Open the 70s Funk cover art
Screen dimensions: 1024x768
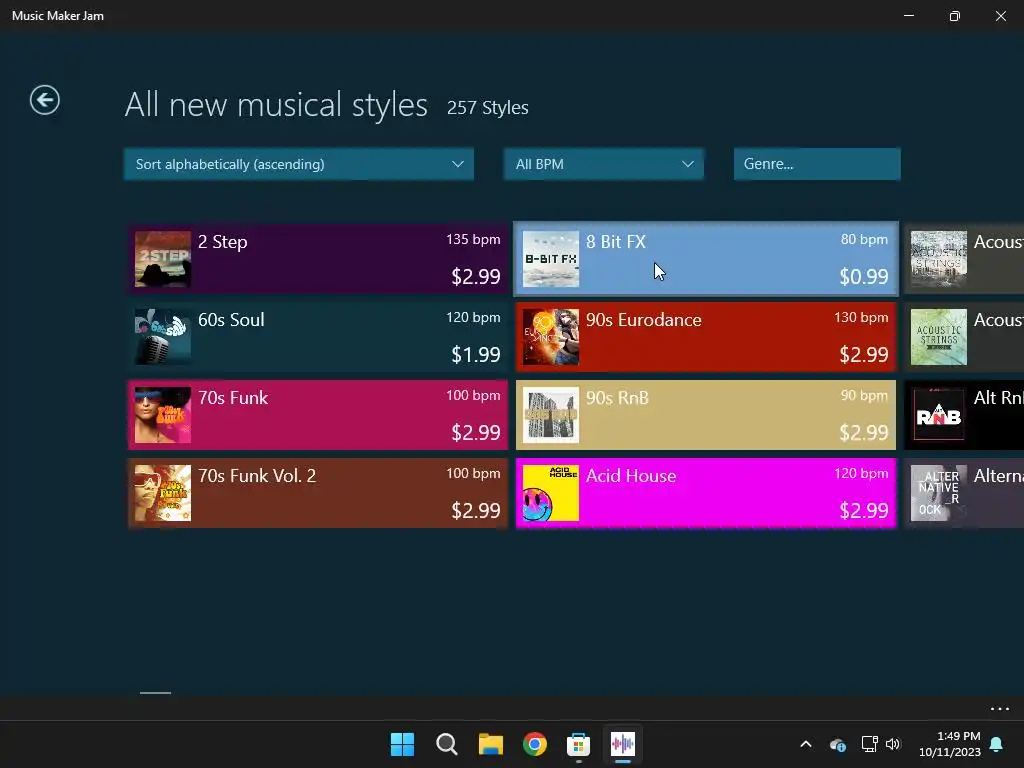163,415
